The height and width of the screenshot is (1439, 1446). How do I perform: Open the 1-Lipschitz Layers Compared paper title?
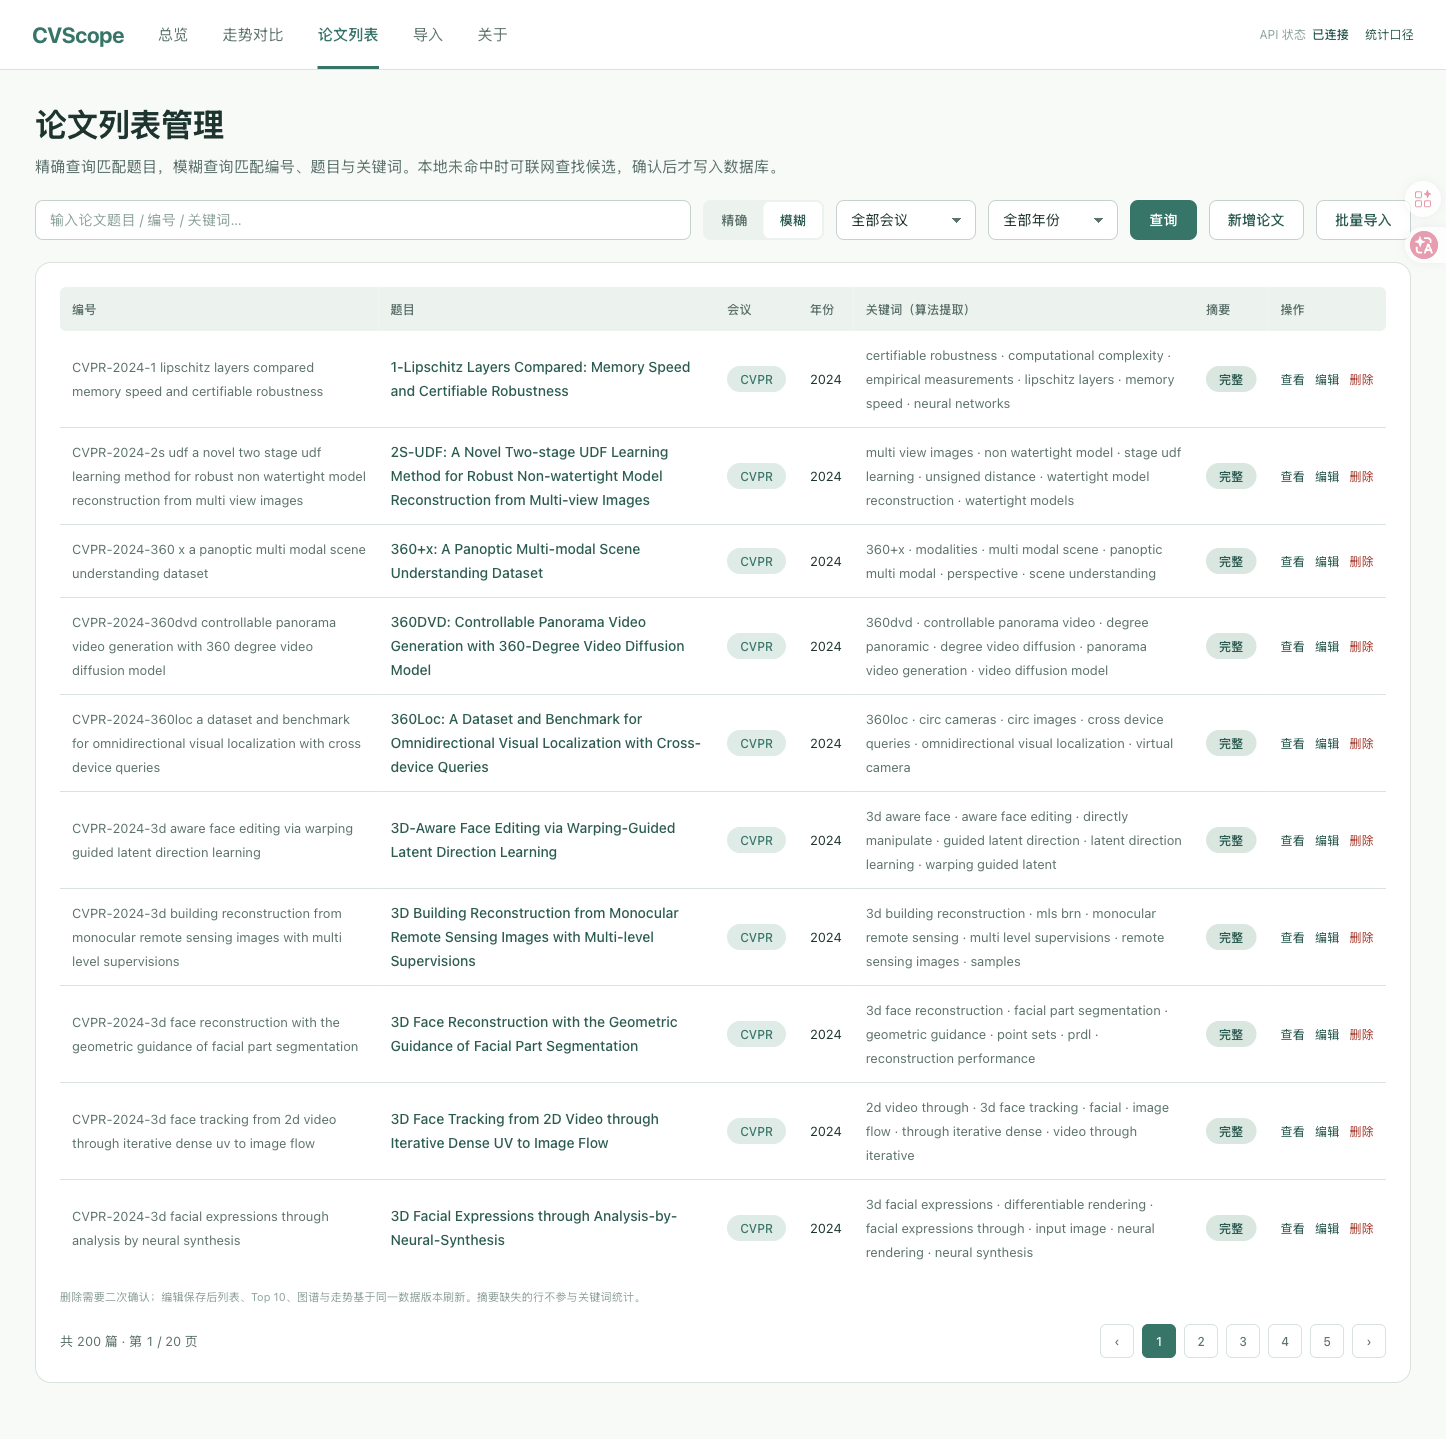[540, 379]
